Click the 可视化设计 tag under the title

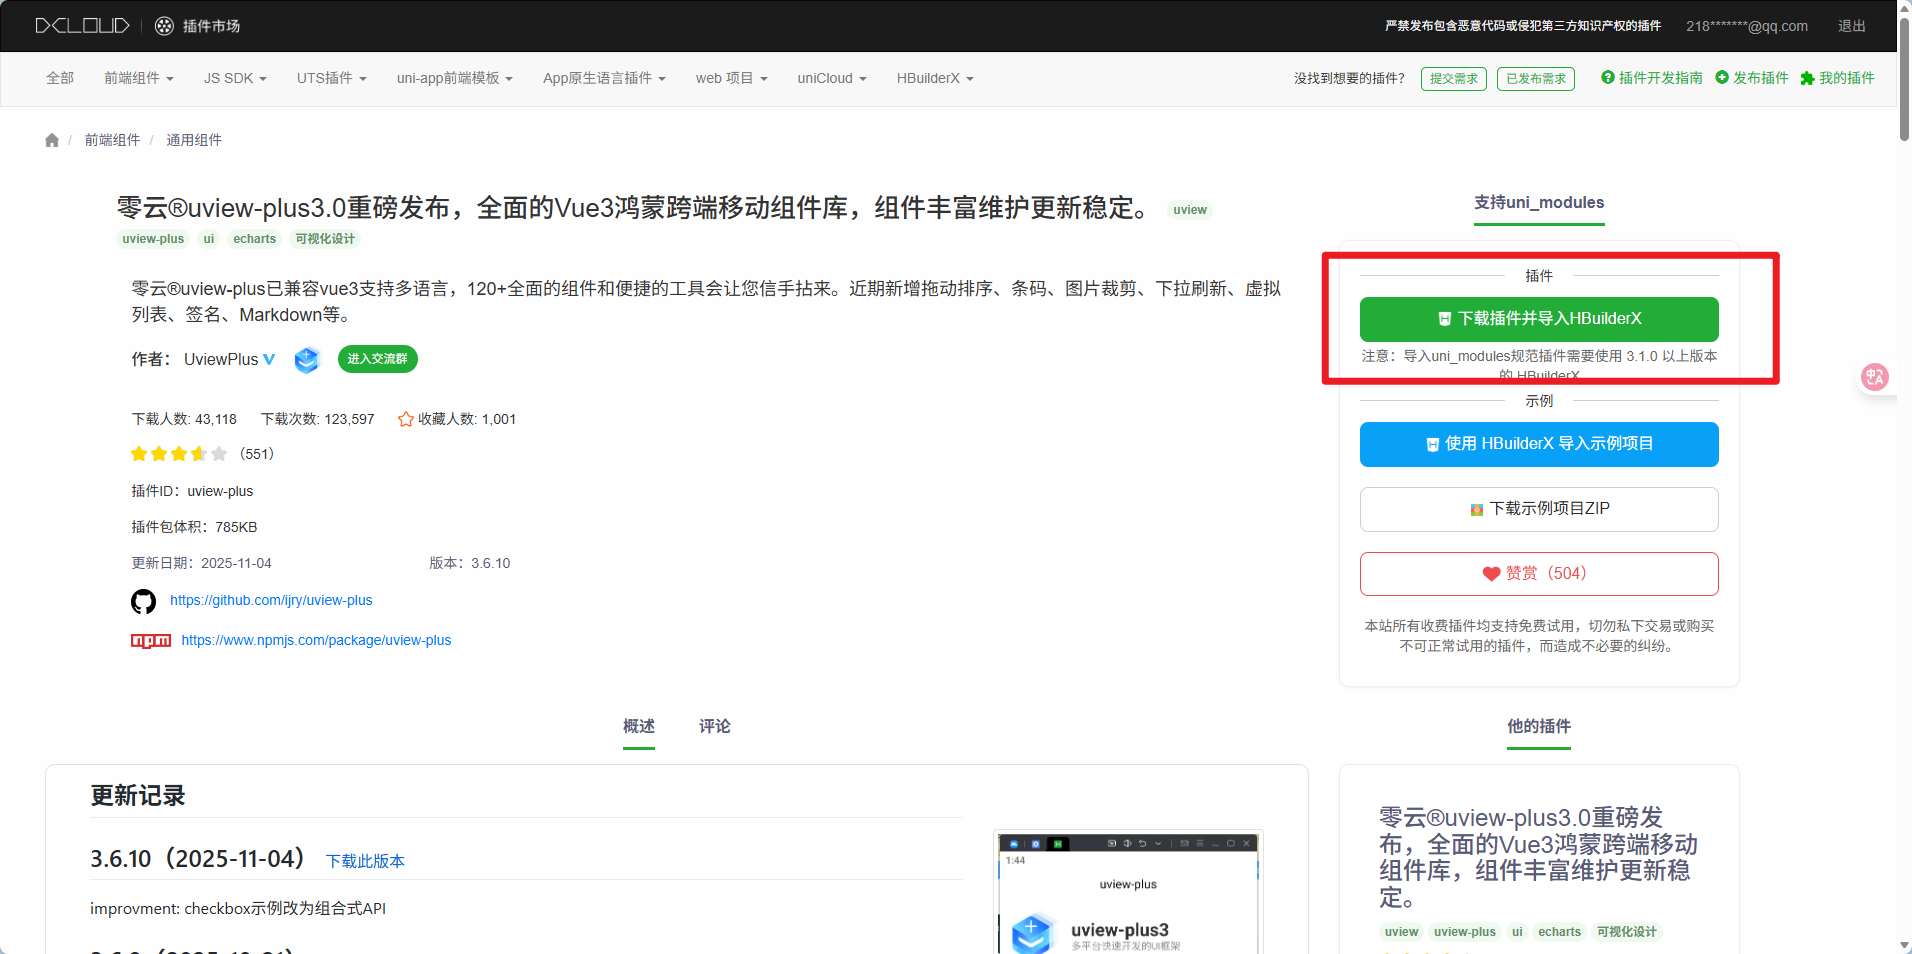pyautogui.click(x=325, y=239)
